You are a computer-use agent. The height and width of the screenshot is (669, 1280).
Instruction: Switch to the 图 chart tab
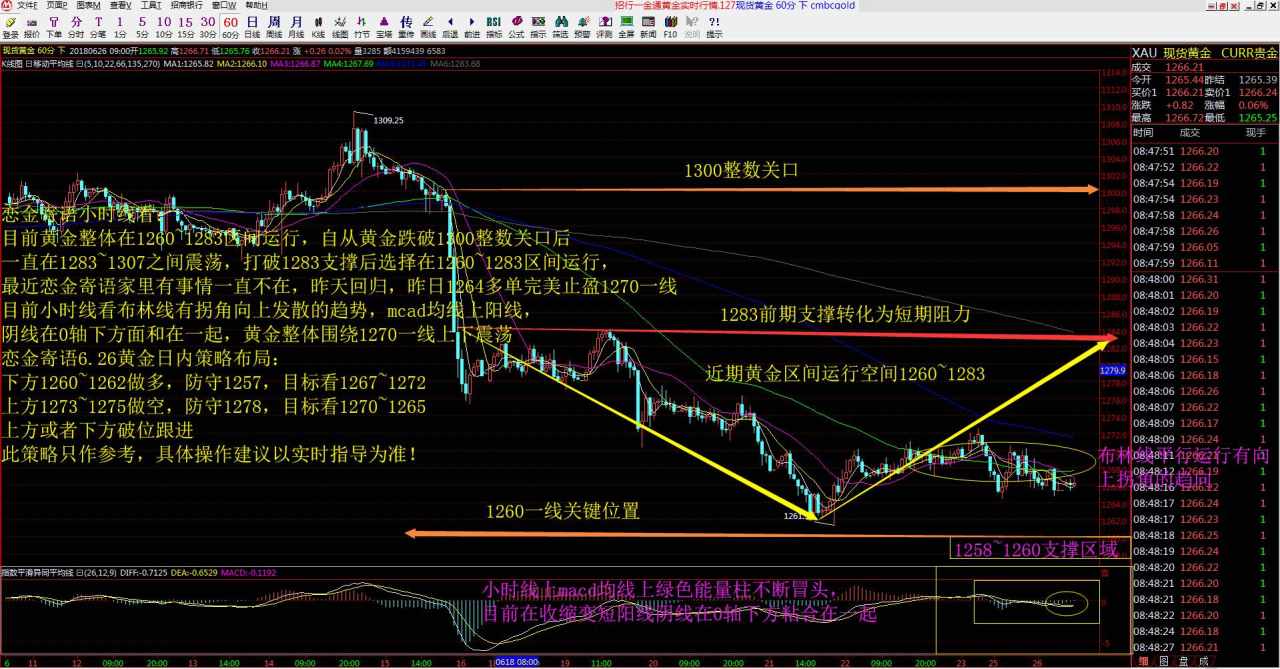coord(1164,661)
